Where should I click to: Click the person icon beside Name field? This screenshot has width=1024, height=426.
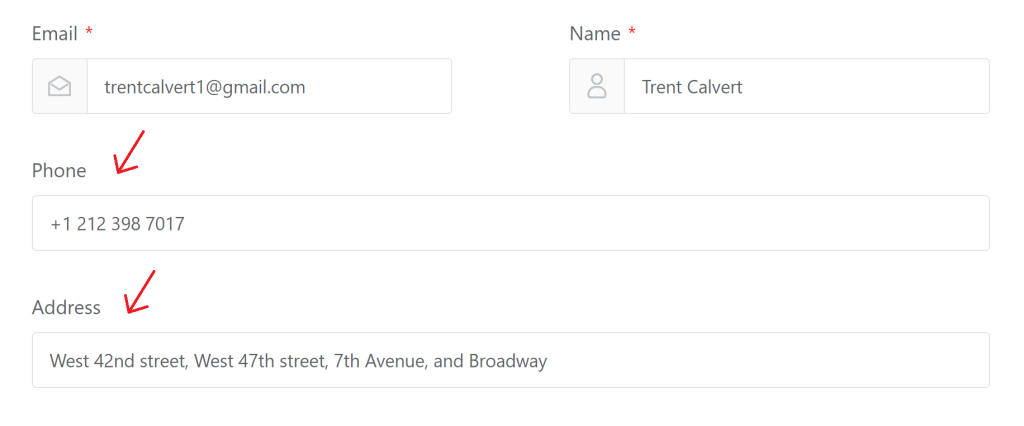click(x=597, y=86)
